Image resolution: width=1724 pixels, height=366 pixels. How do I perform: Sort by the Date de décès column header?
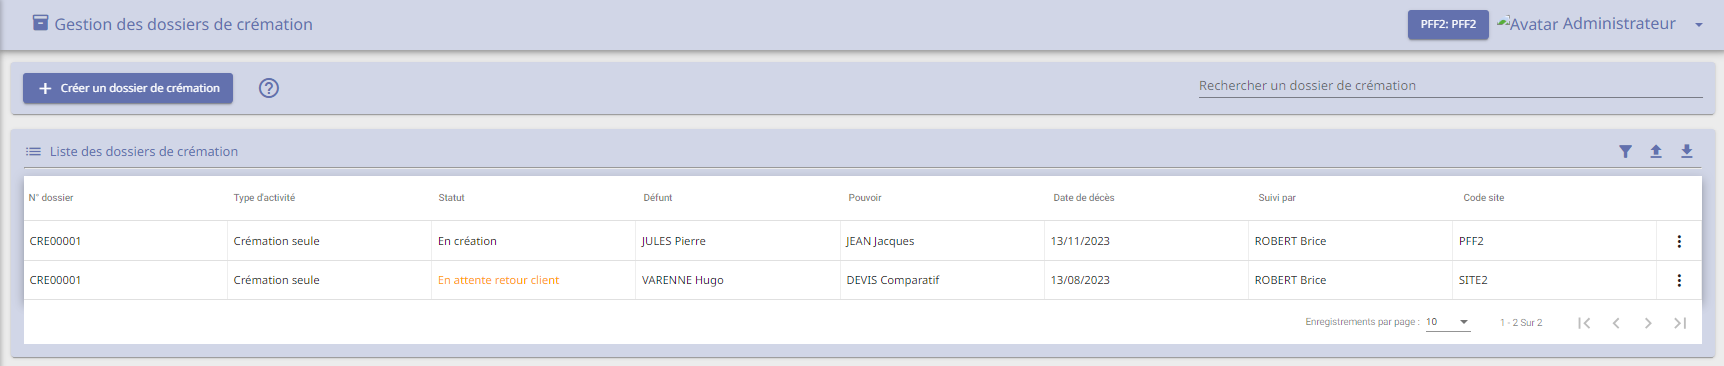pyautogui.click(x=1083, y=198)
